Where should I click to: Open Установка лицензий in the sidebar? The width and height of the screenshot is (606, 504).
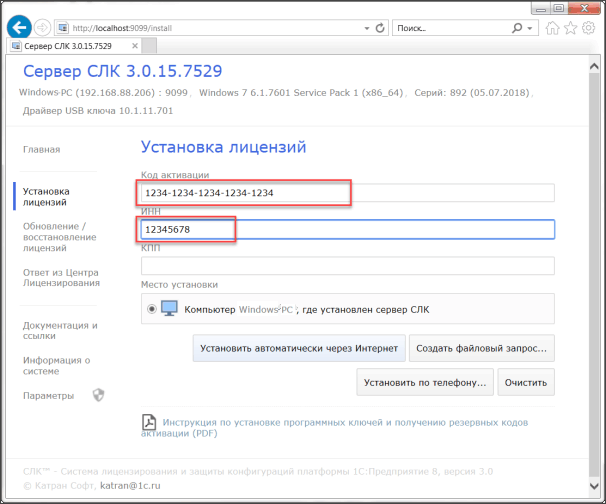[46, 197]
